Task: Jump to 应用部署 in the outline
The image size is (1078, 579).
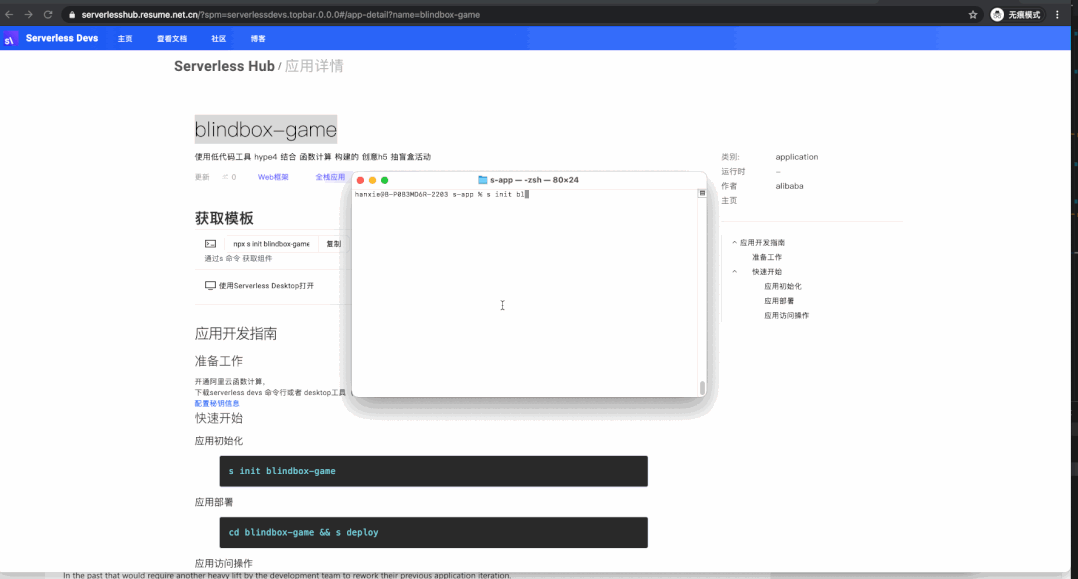Action: (779, 301)
